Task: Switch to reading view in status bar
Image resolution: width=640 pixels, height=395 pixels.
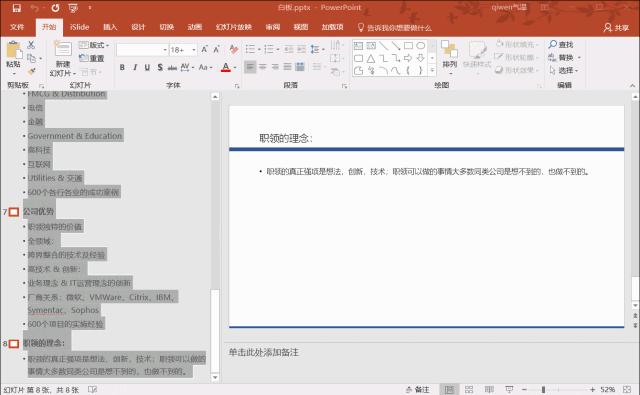Action: (489, 390)
